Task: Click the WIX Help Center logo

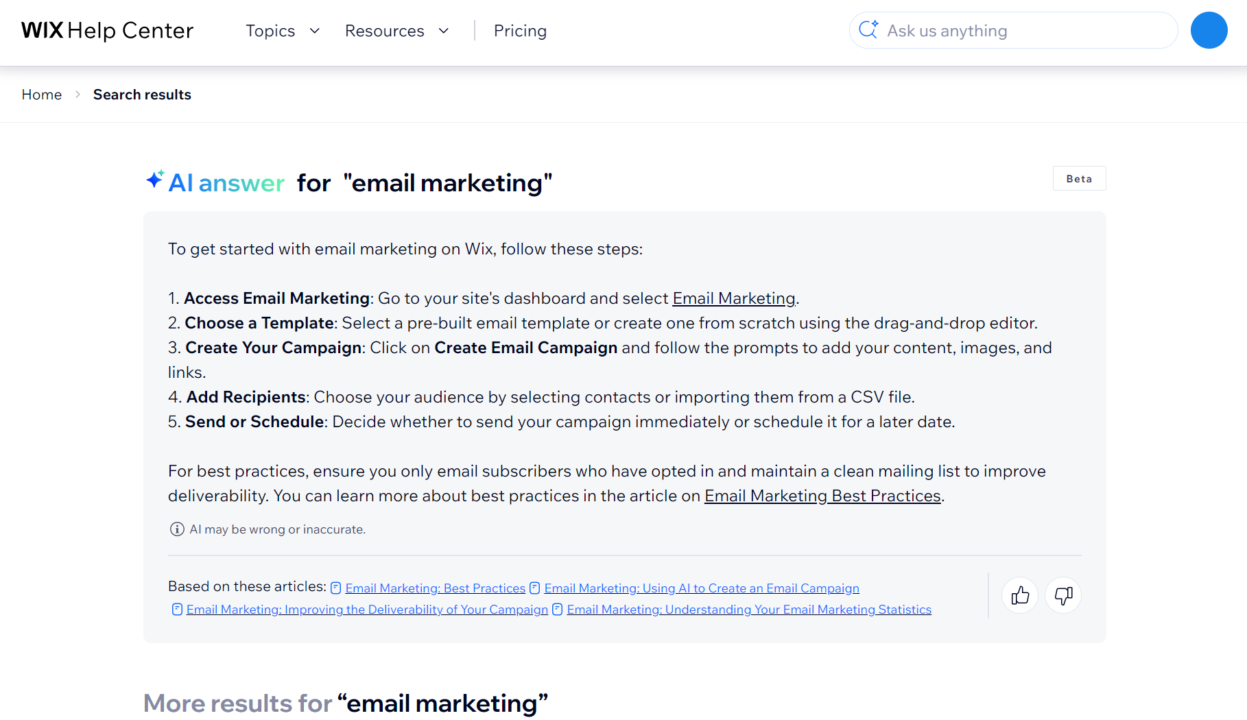Action: coord(107,31)
